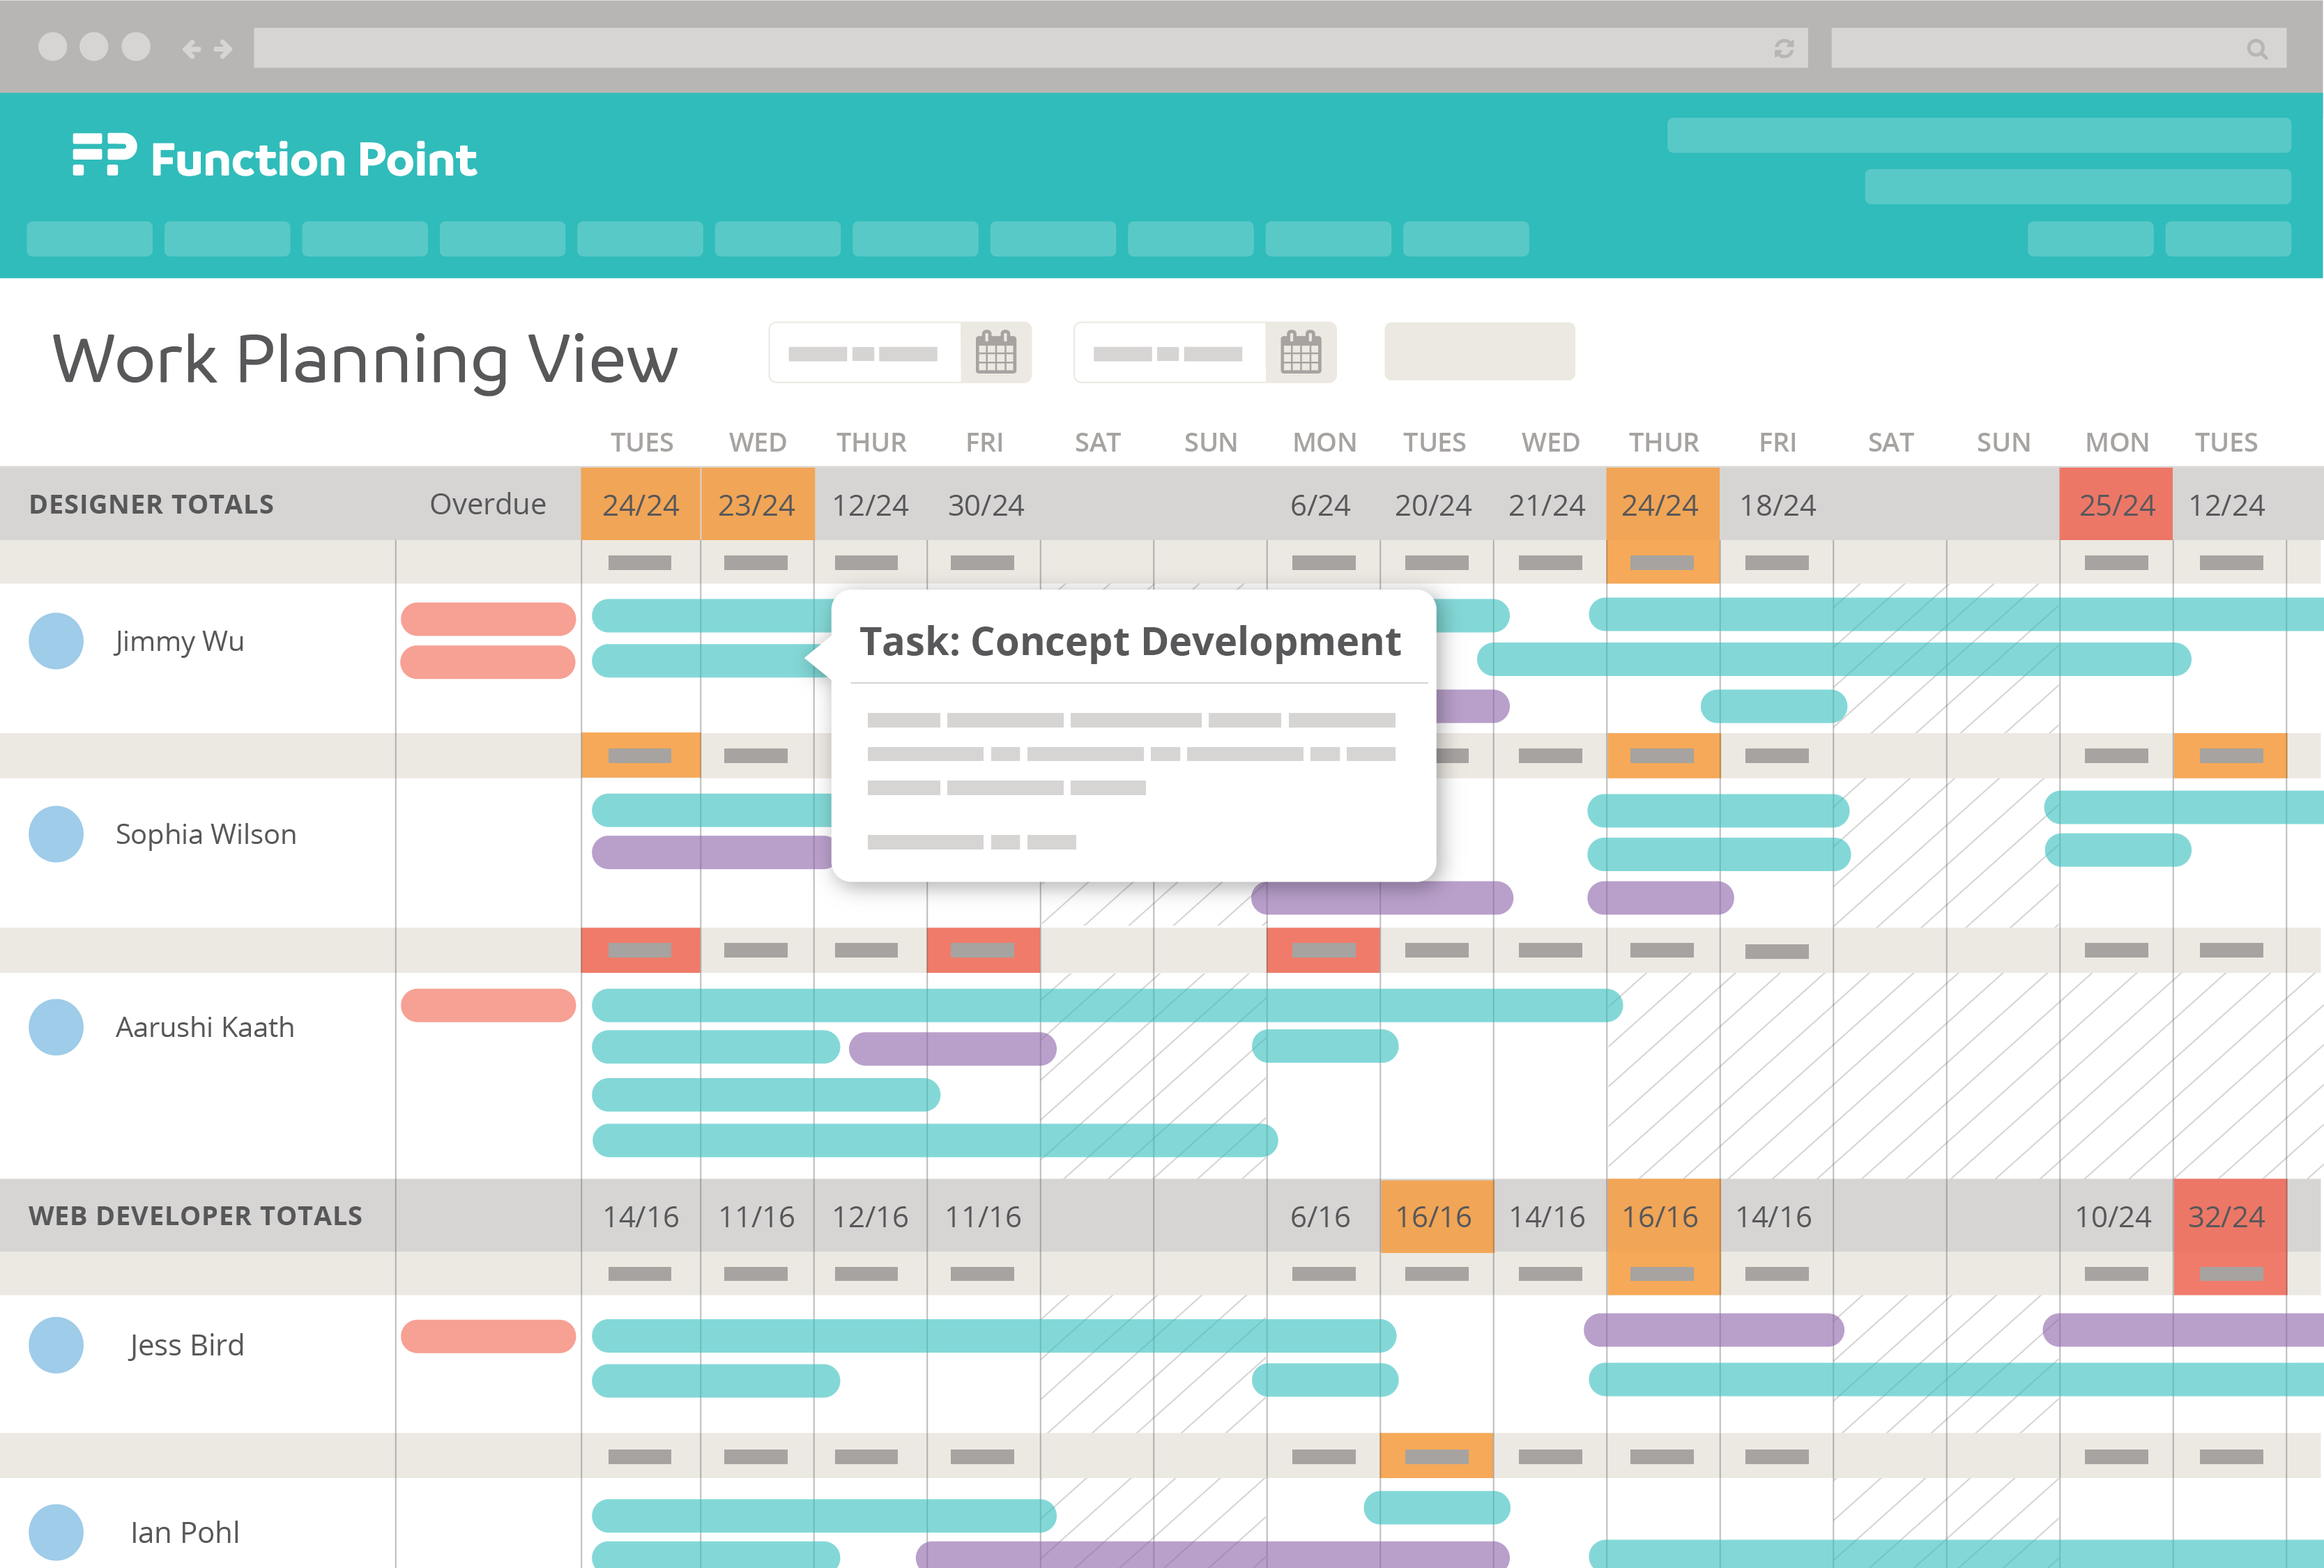Click Jimmy Wu's avatar circle
This screenshot has width=2324, height=1568.
pyautogui.click(x=56, y=641)
